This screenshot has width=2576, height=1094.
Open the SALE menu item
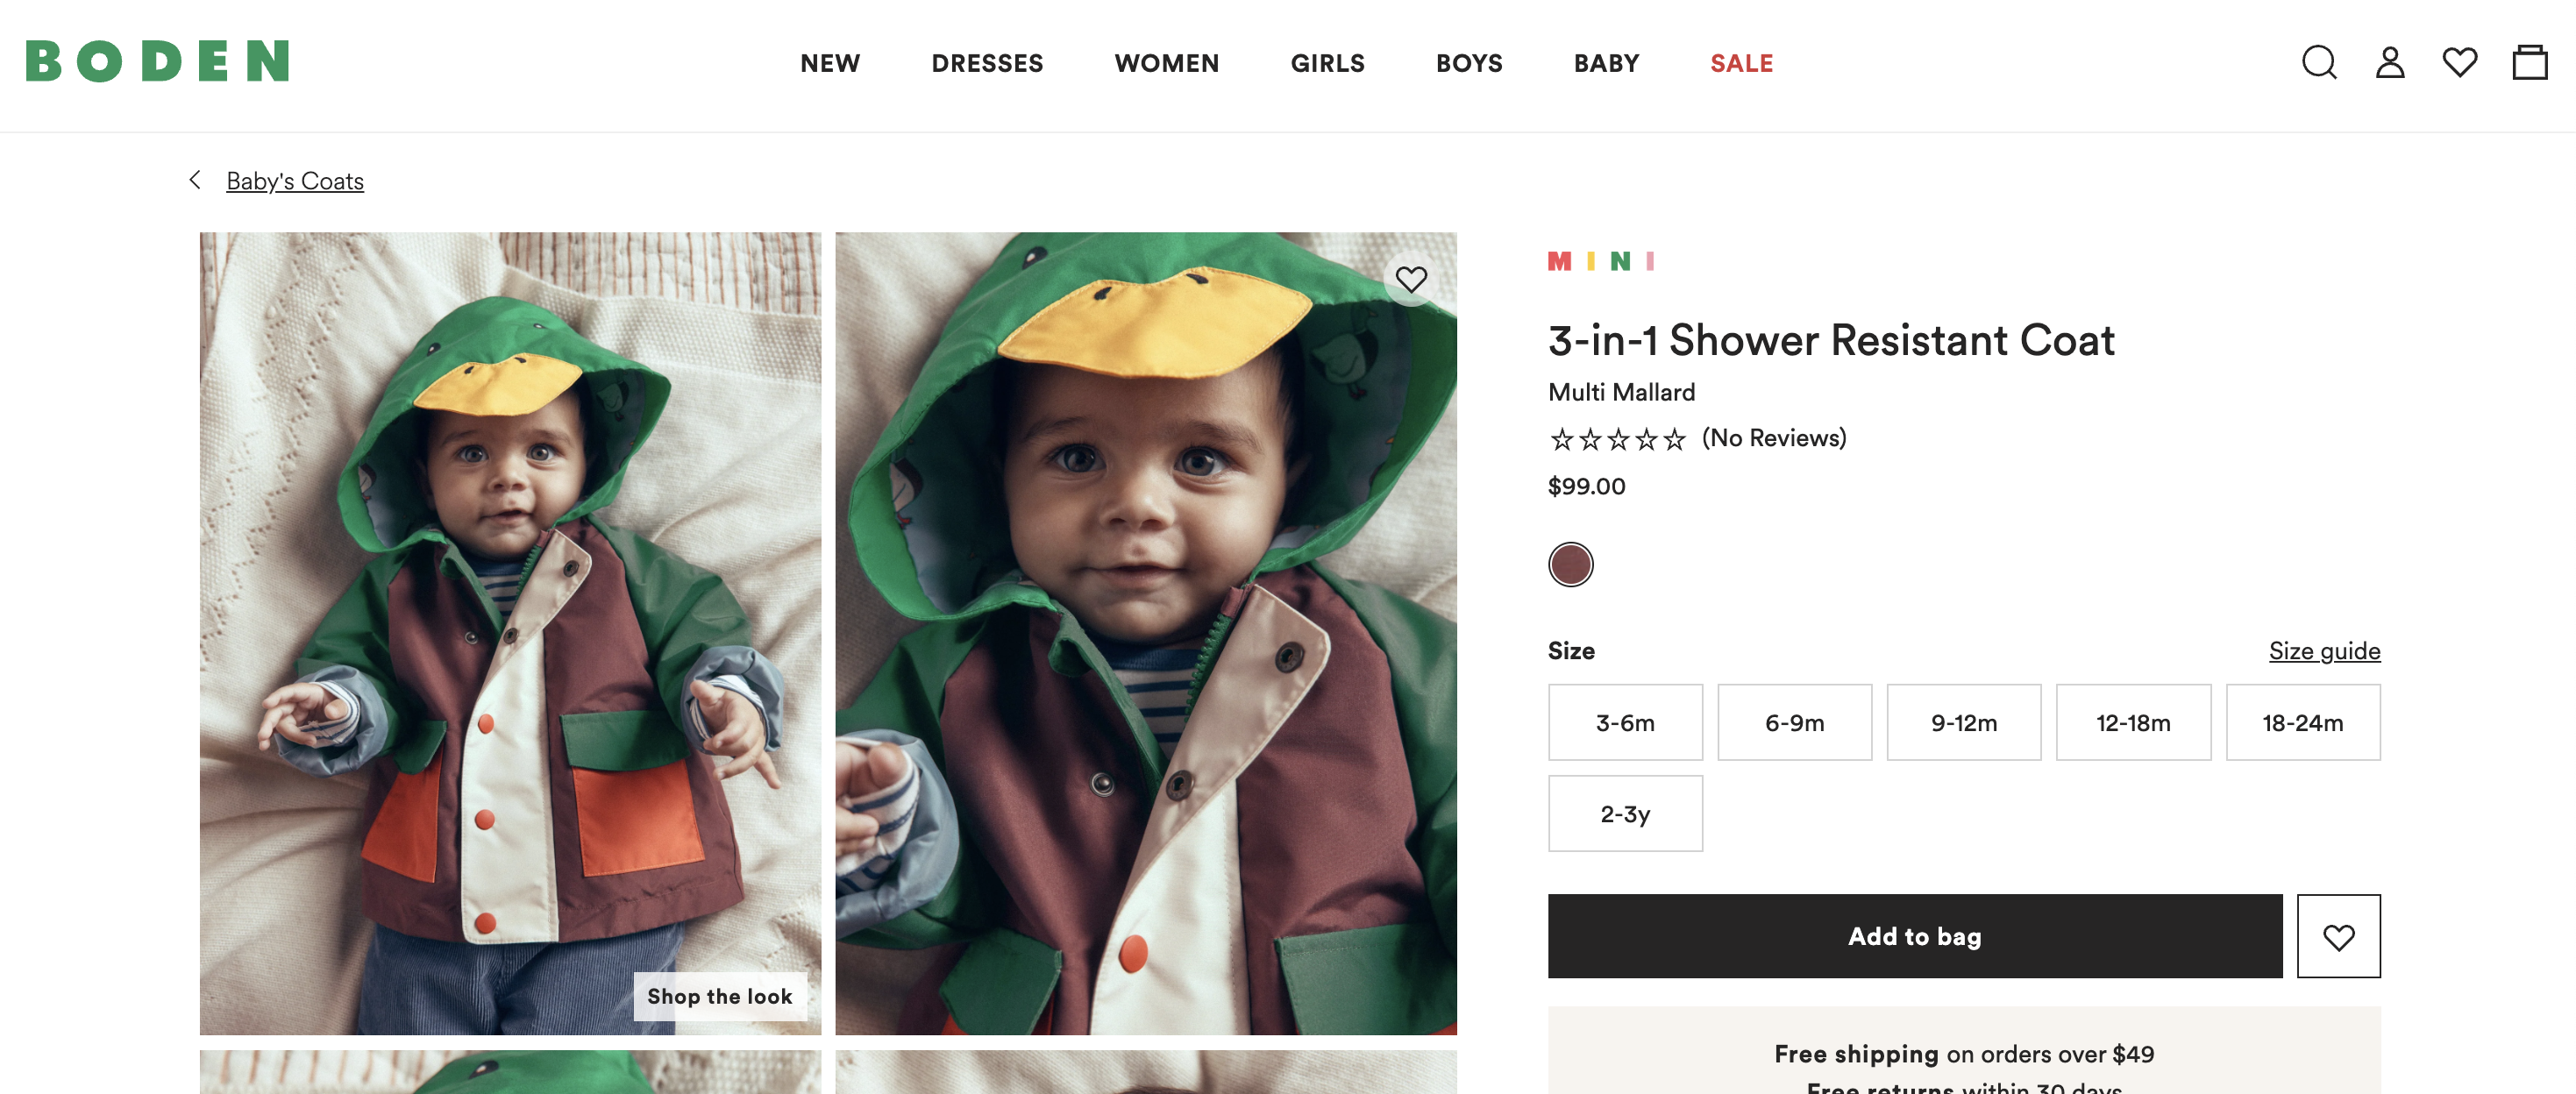click(1741, 63)
